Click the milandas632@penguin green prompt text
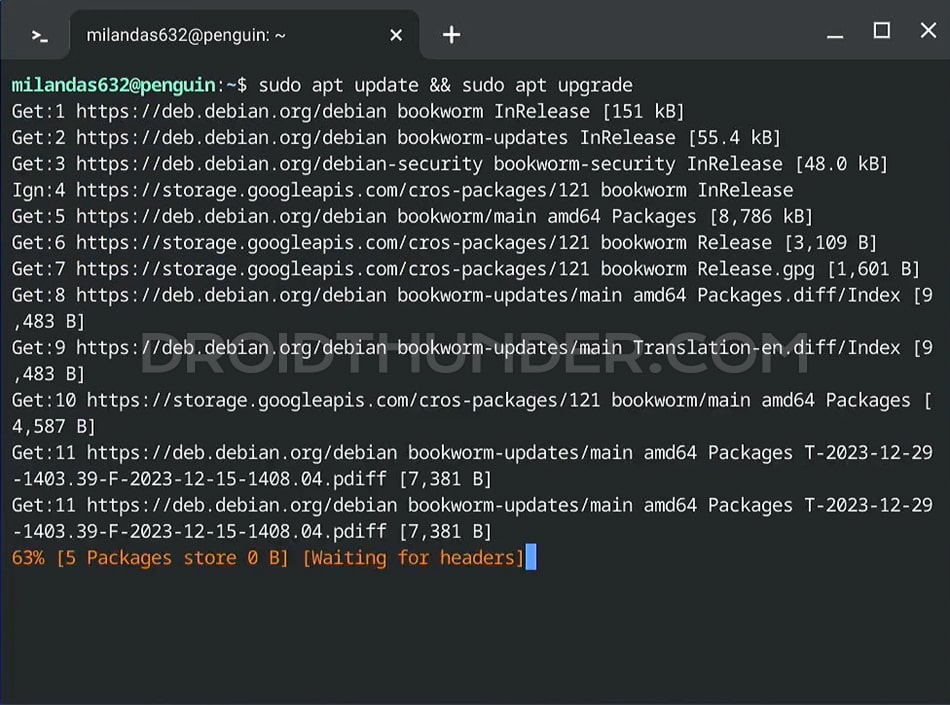Image resolution: width=950 pixels, height=705 pixels. point(113,85)
